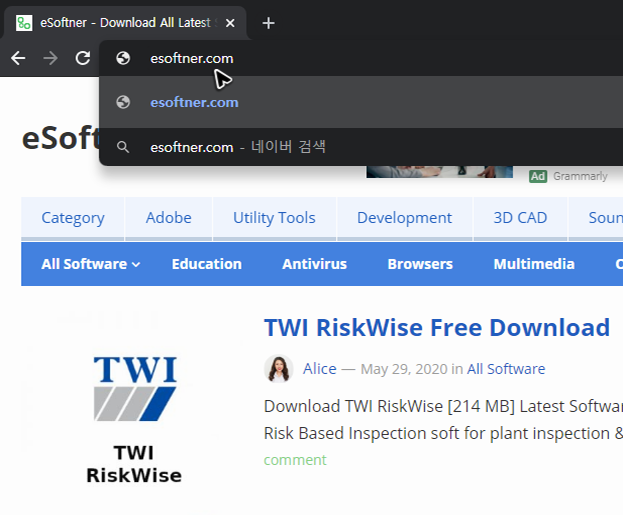Screen dimensions: 623x515
Task: Click the browser back arrow
Action: pos(18,58)
